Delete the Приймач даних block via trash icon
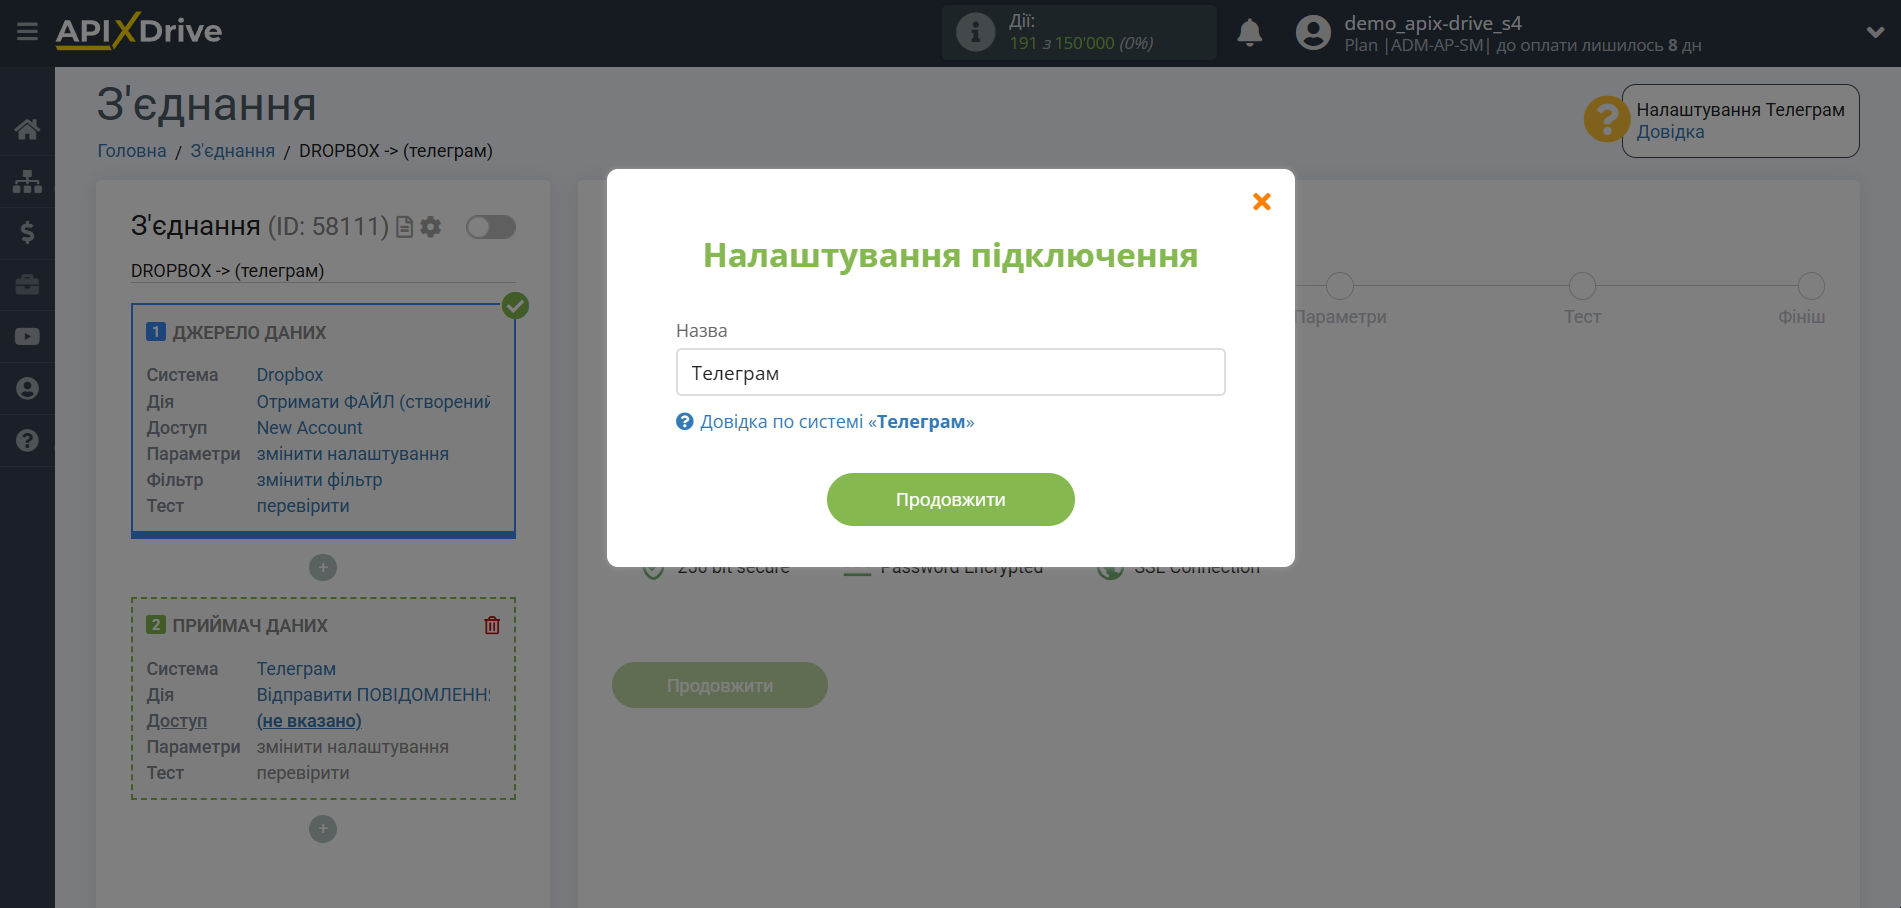 (x=491, y=624)
